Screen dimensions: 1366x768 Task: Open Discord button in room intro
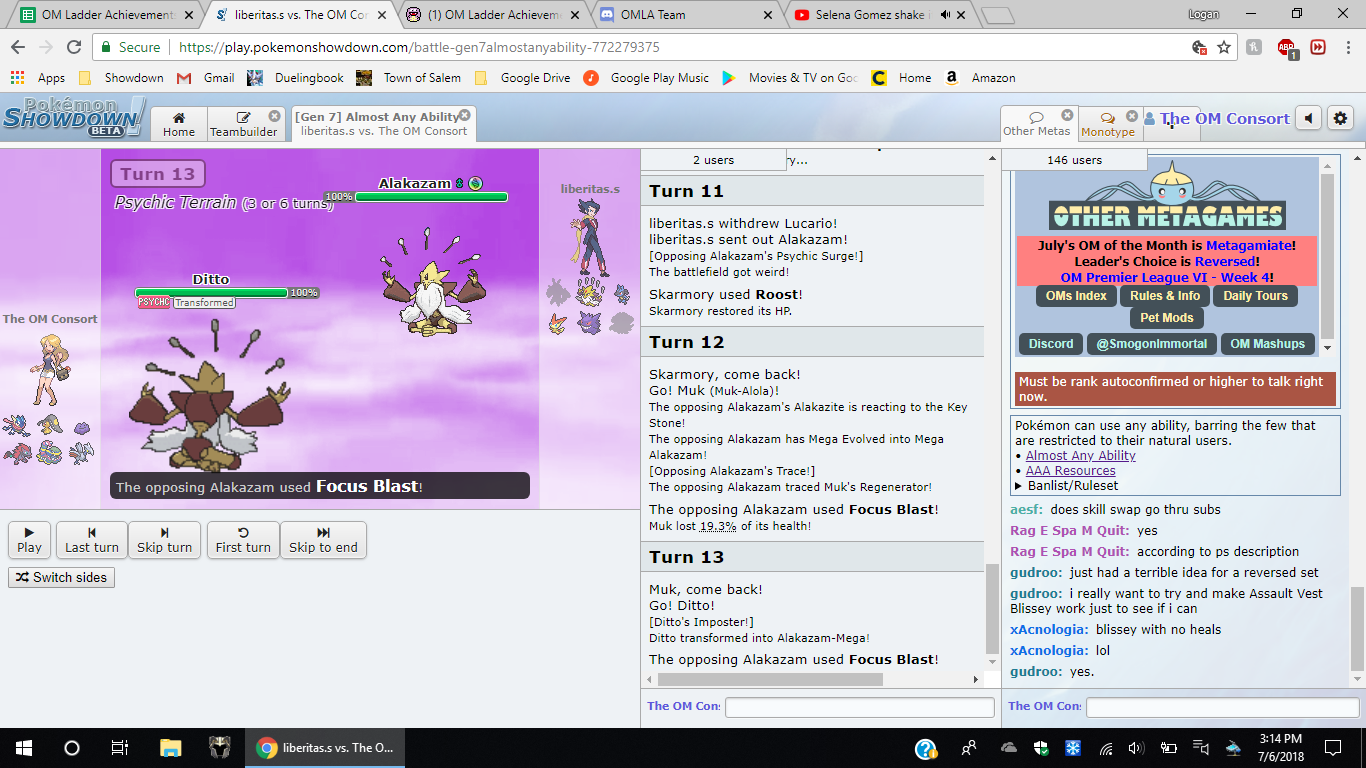(x=1051, y=344)
